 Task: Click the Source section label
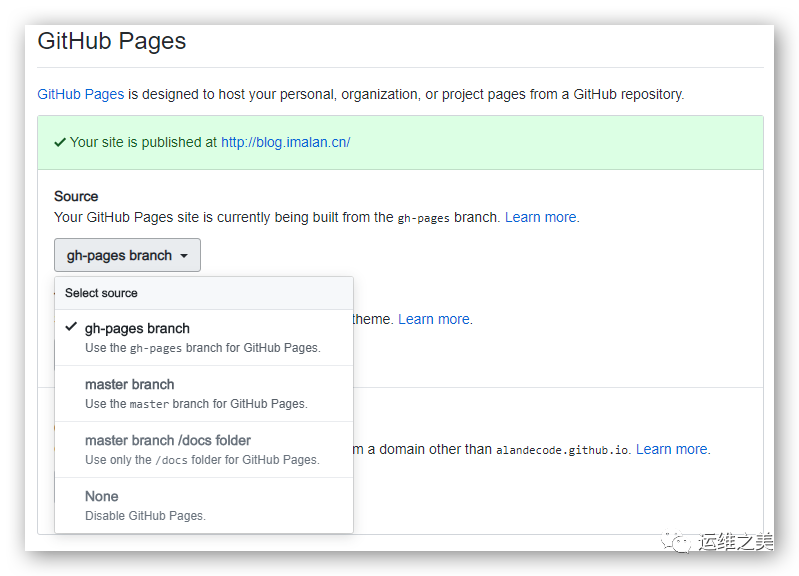pos(76,196)
